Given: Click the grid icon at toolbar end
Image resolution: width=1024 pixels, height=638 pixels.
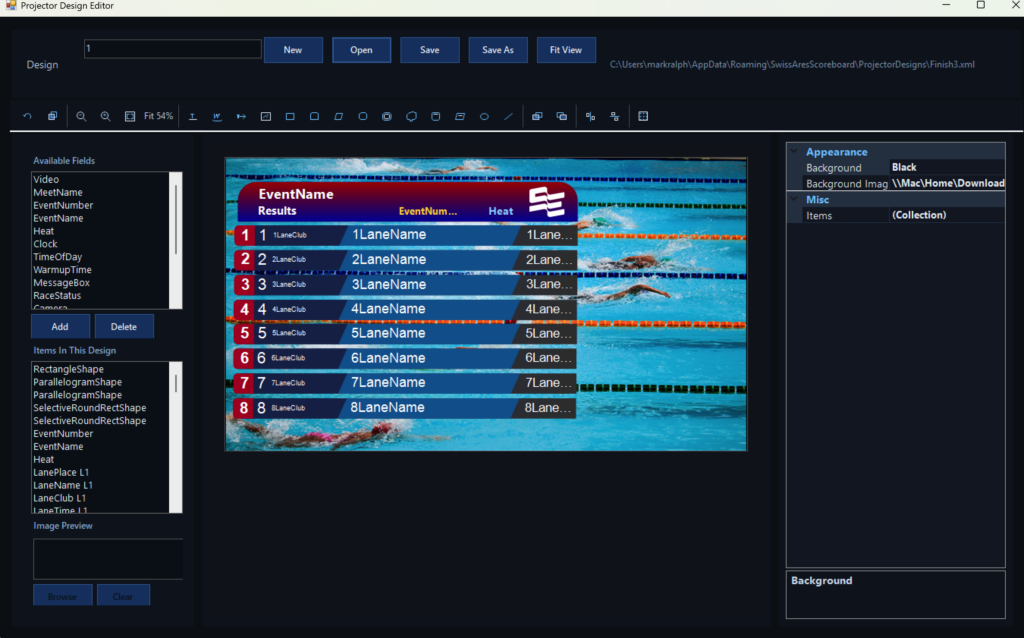Looking at the screenshot, I should (x=643, y=117).
